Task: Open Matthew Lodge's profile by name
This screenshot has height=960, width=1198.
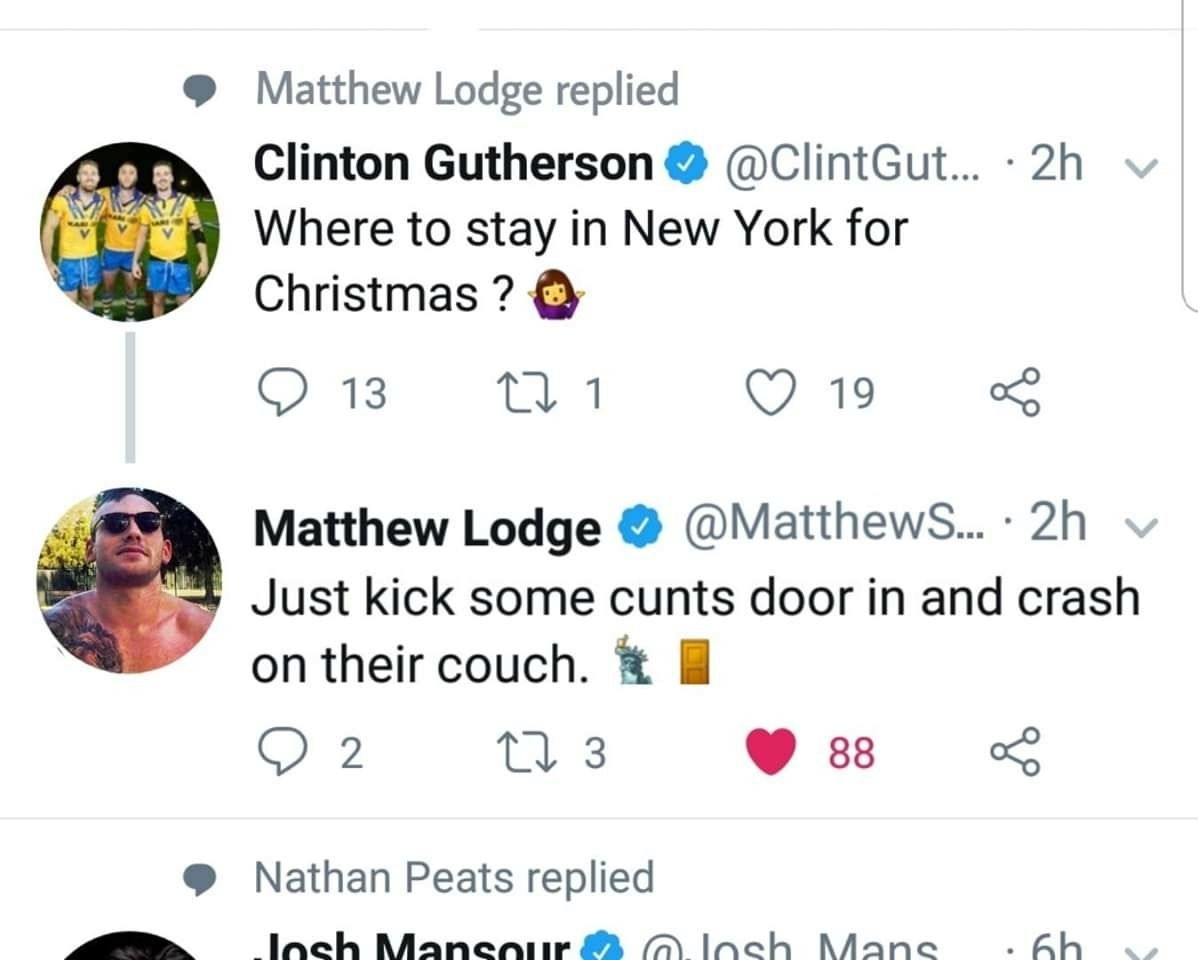Action: pos(427,527)
